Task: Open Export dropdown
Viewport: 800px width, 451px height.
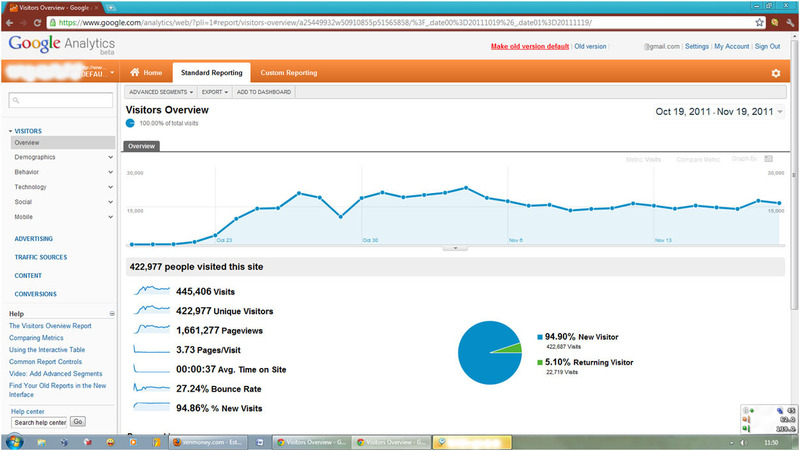Action: coord(215,92)
